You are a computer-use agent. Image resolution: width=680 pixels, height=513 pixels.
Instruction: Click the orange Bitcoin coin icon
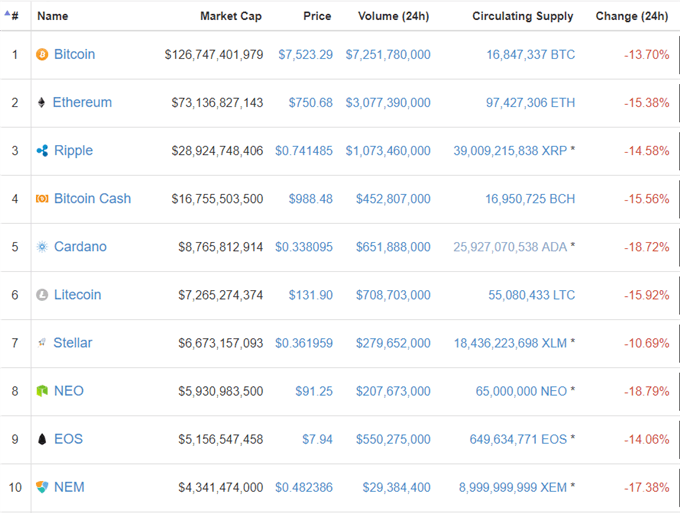pyautogui.click(x=42, y=55)
